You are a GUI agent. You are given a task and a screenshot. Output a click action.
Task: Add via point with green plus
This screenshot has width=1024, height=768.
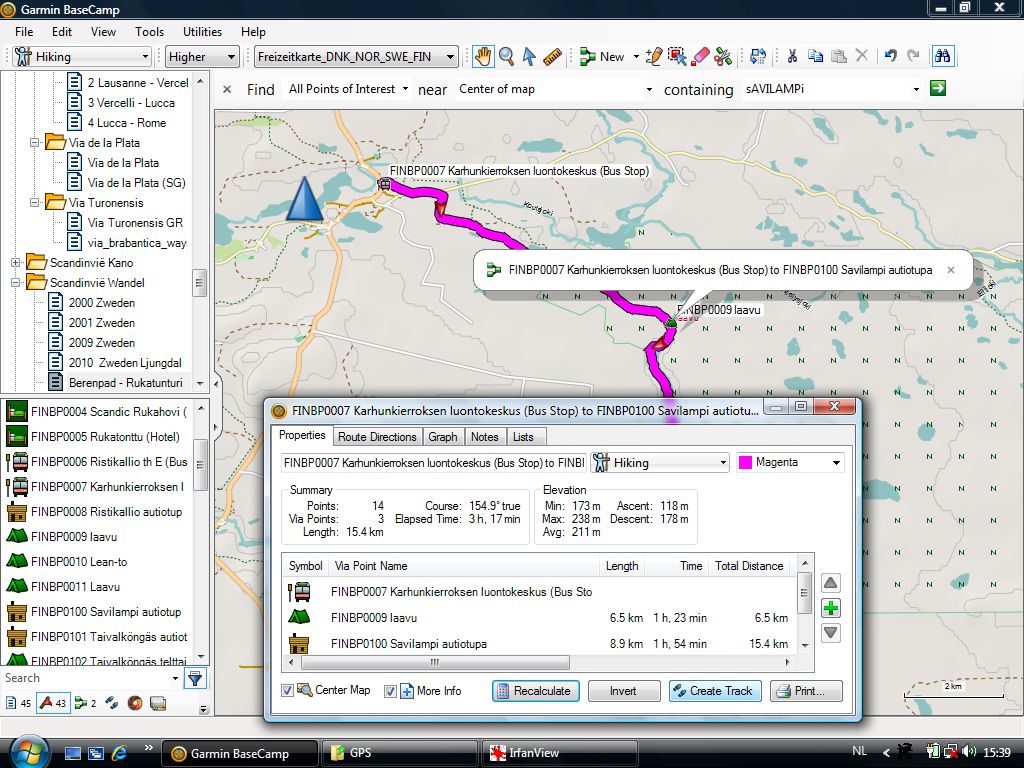point(830,608)
